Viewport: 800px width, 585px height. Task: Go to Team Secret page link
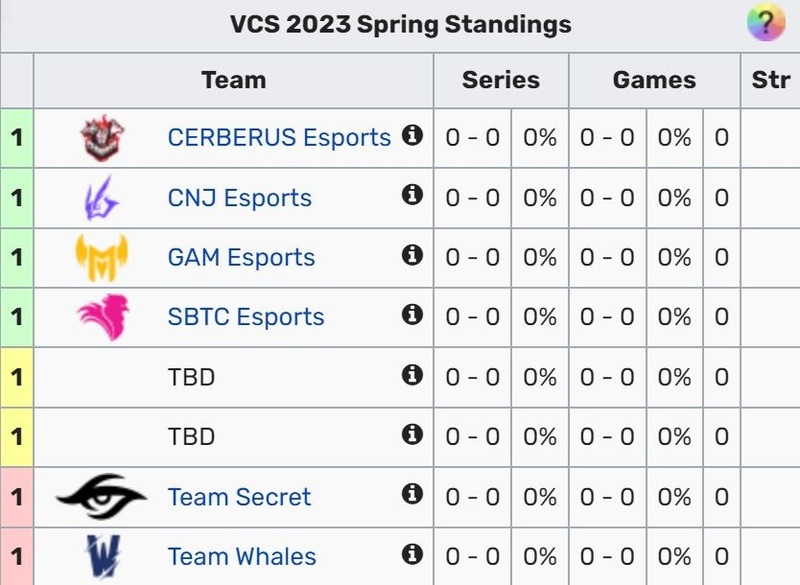239,496
